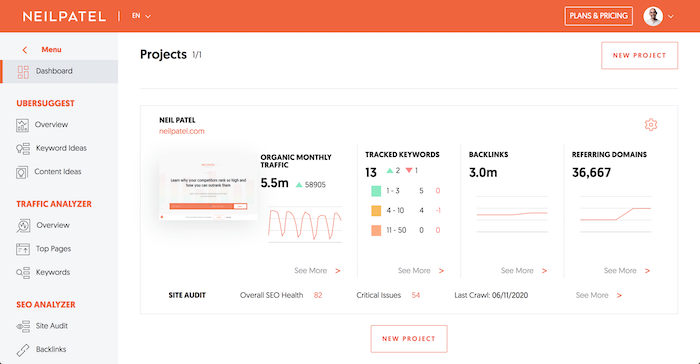Select Keyword Ideas lightbulb icon

pos(23,148)
